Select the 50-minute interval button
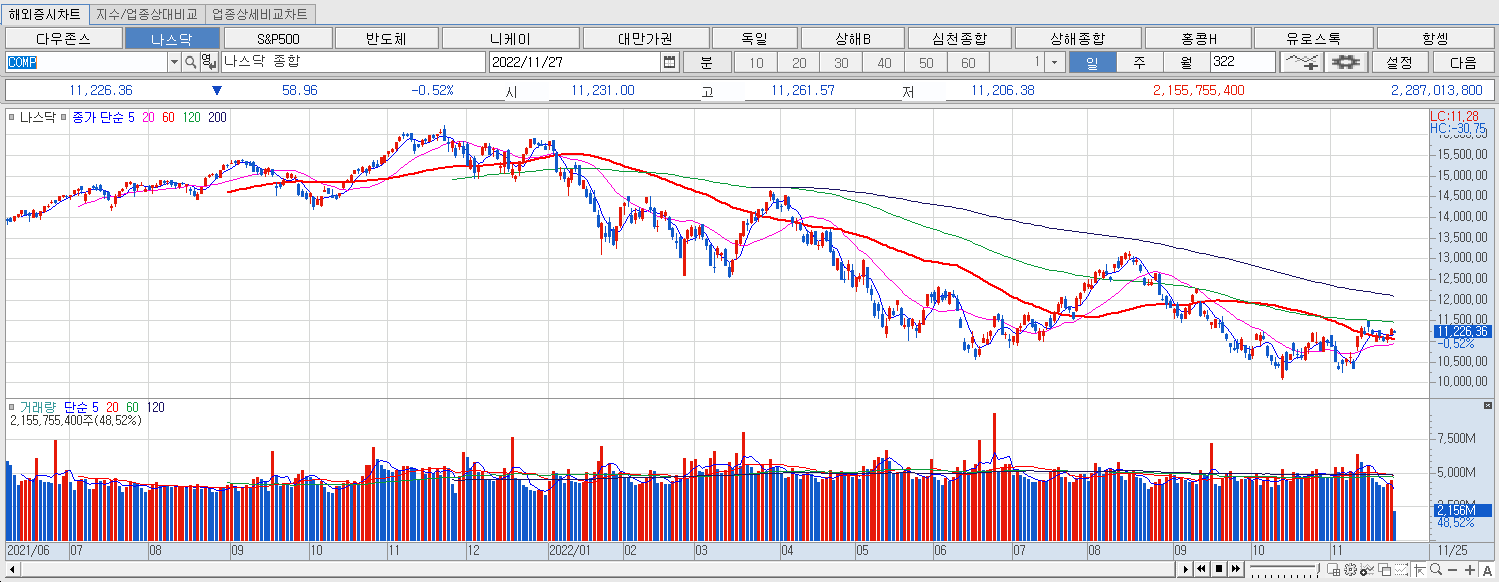 point(926,62)
